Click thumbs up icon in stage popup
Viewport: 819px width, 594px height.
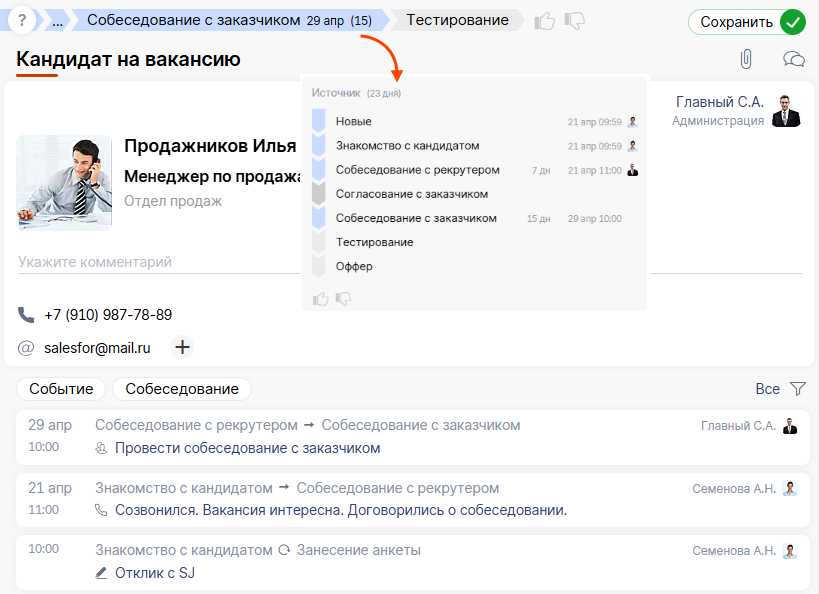click(x=321, y=298)
